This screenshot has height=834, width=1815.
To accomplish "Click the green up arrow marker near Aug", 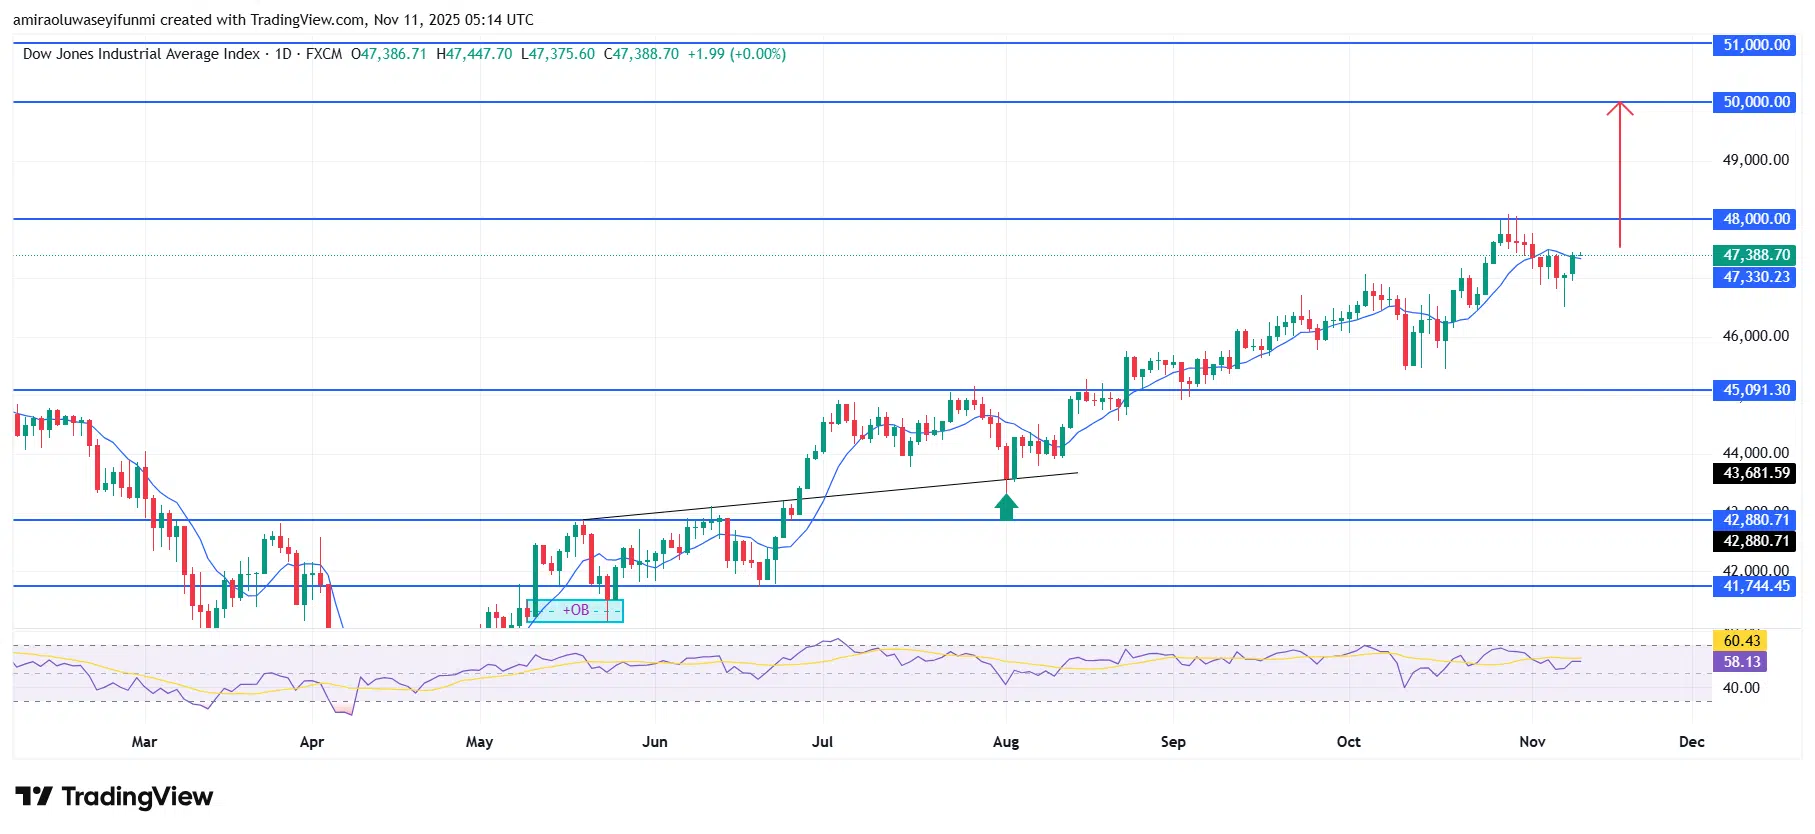I will coord(1006,507).
